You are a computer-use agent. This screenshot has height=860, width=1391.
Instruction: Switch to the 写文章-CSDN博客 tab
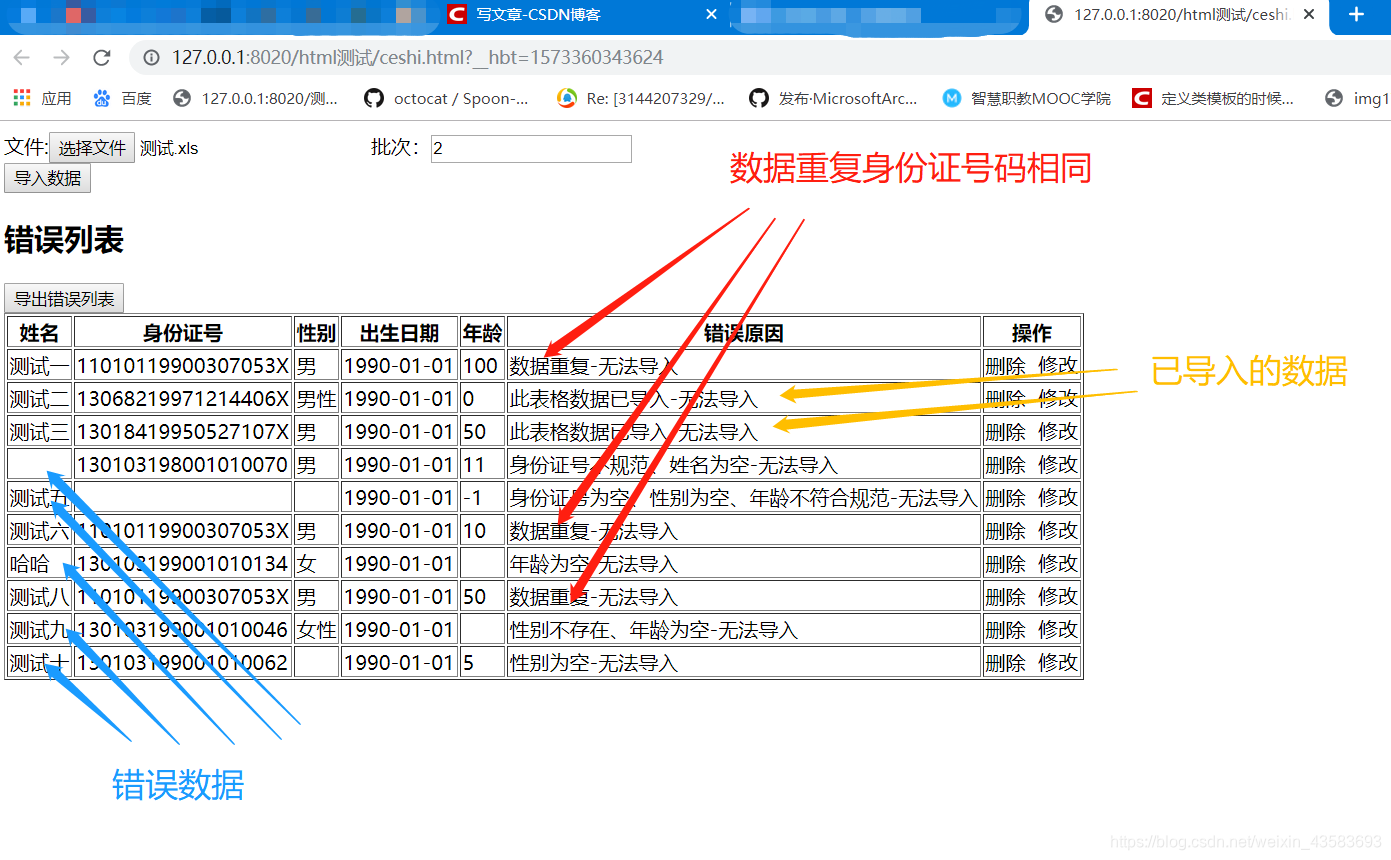click(x=585, y=15)
